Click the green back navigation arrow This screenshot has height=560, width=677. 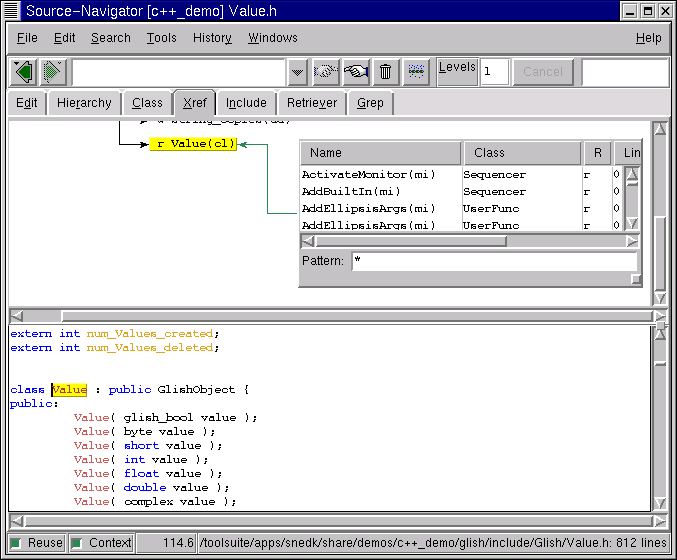click(23, 72)
